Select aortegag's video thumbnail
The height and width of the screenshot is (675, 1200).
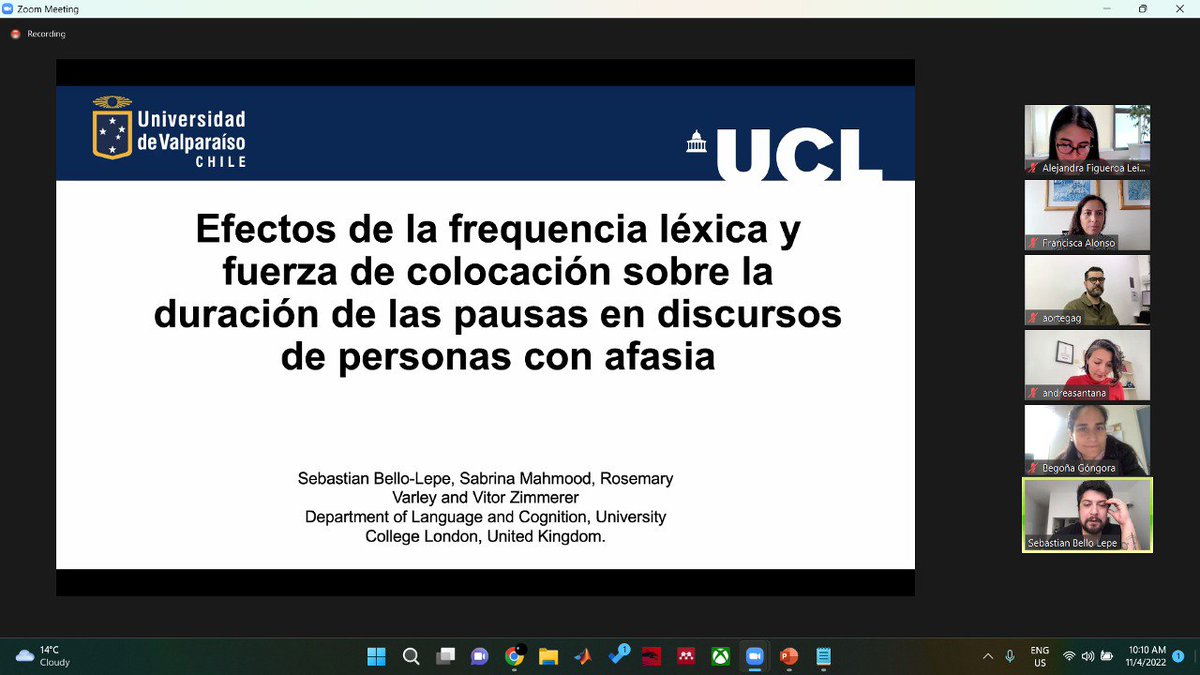[x=1087, y=290]
